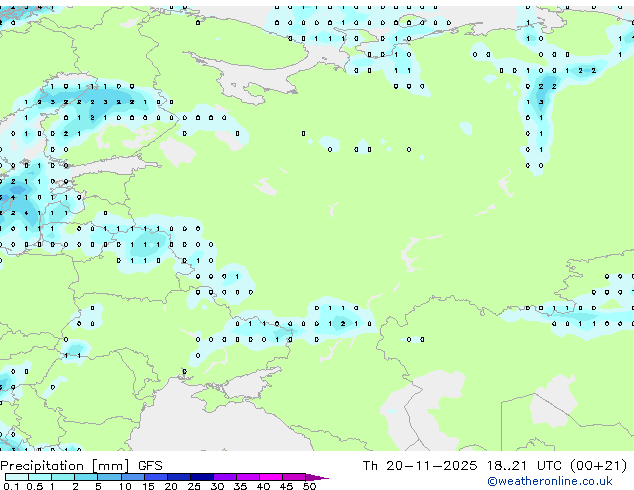
Task: Click the 35–40 mm legend swatch
Action: point(247,477)
